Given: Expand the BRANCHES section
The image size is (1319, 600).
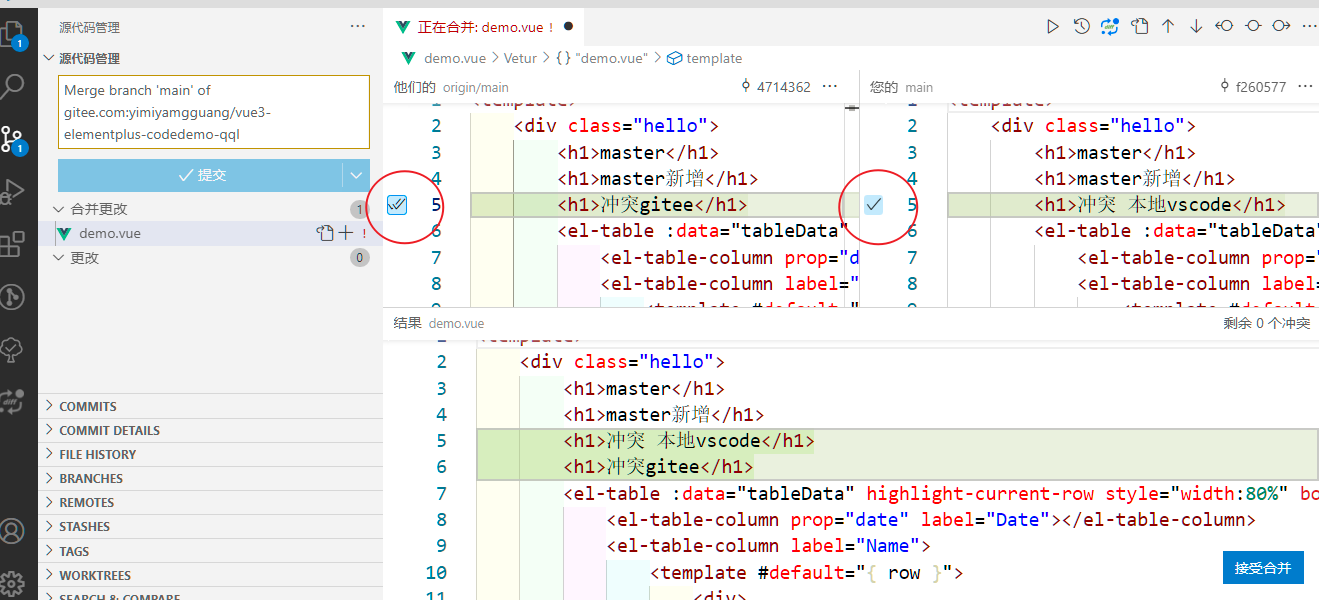Looking at the screenshot, I should (210, 478).
